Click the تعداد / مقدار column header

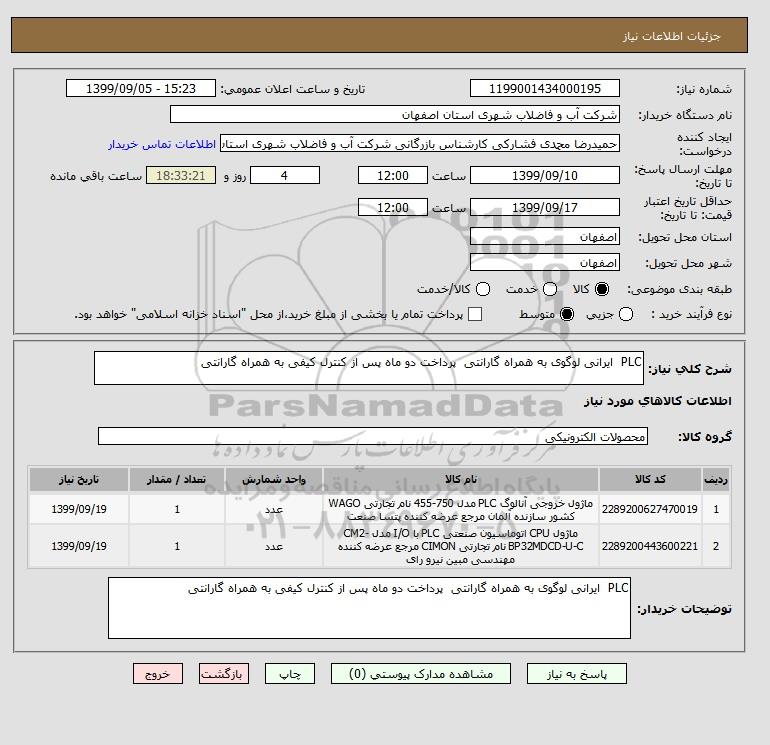pyautogui.click(x=177, y=479)
